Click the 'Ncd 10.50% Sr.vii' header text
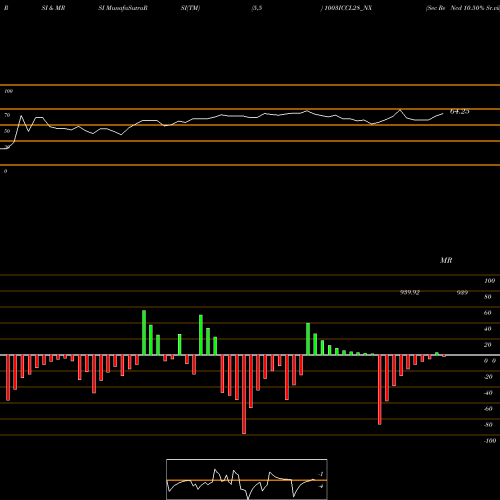This screenshot has height=500, width=500. [x=475, y=8]
